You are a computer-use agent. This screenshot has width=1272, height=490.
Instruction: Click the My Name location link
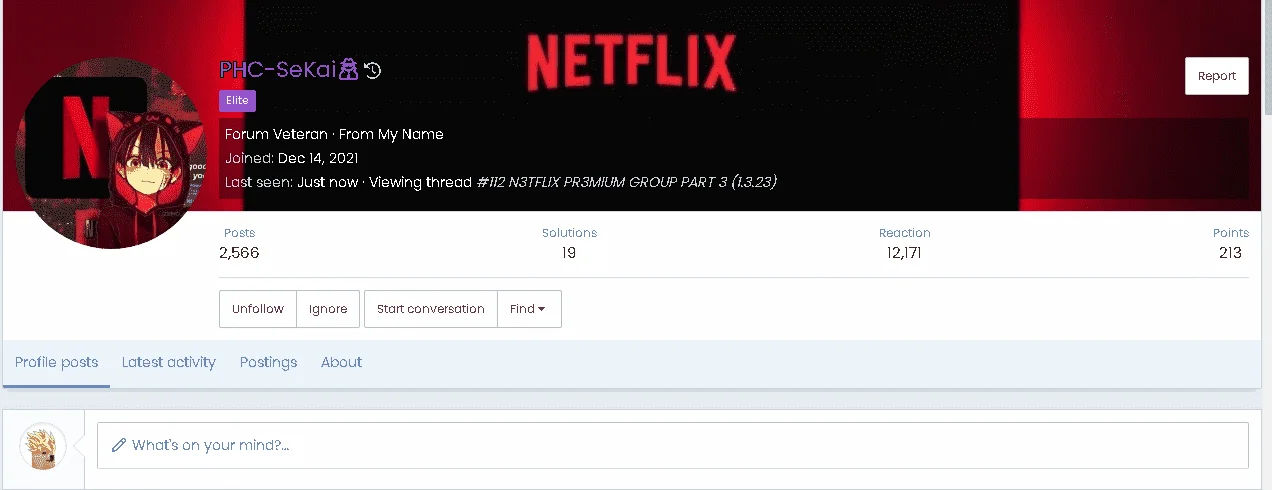(x=410, y=134)
